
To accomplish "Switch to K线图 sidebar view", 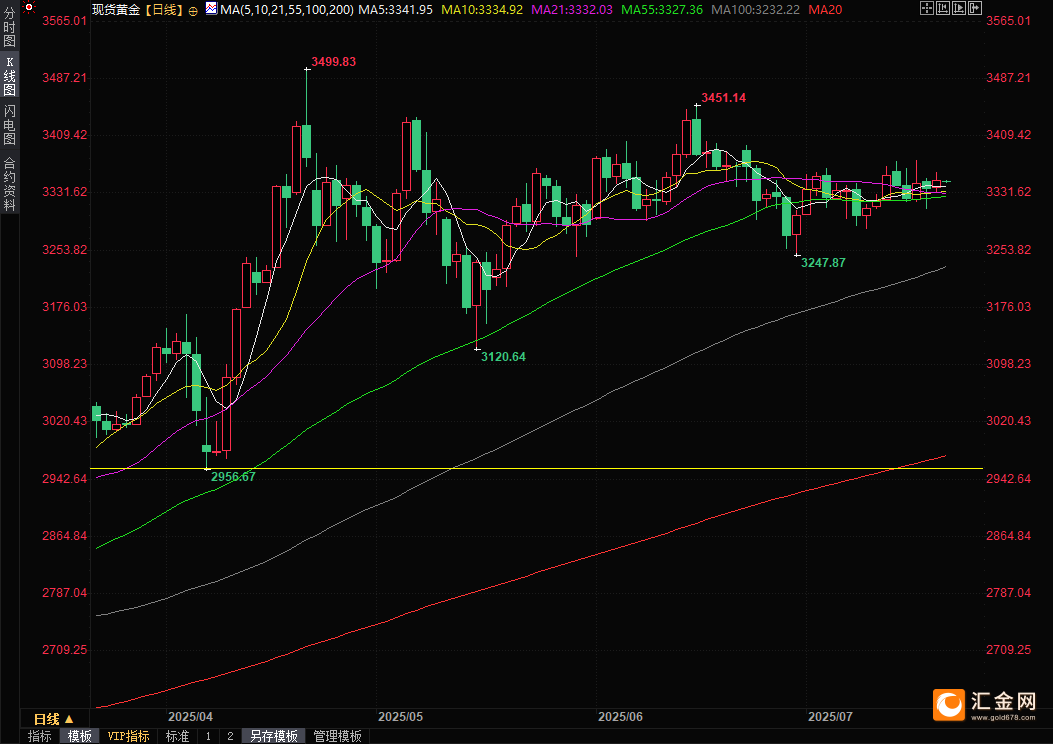I will (9, 76).
